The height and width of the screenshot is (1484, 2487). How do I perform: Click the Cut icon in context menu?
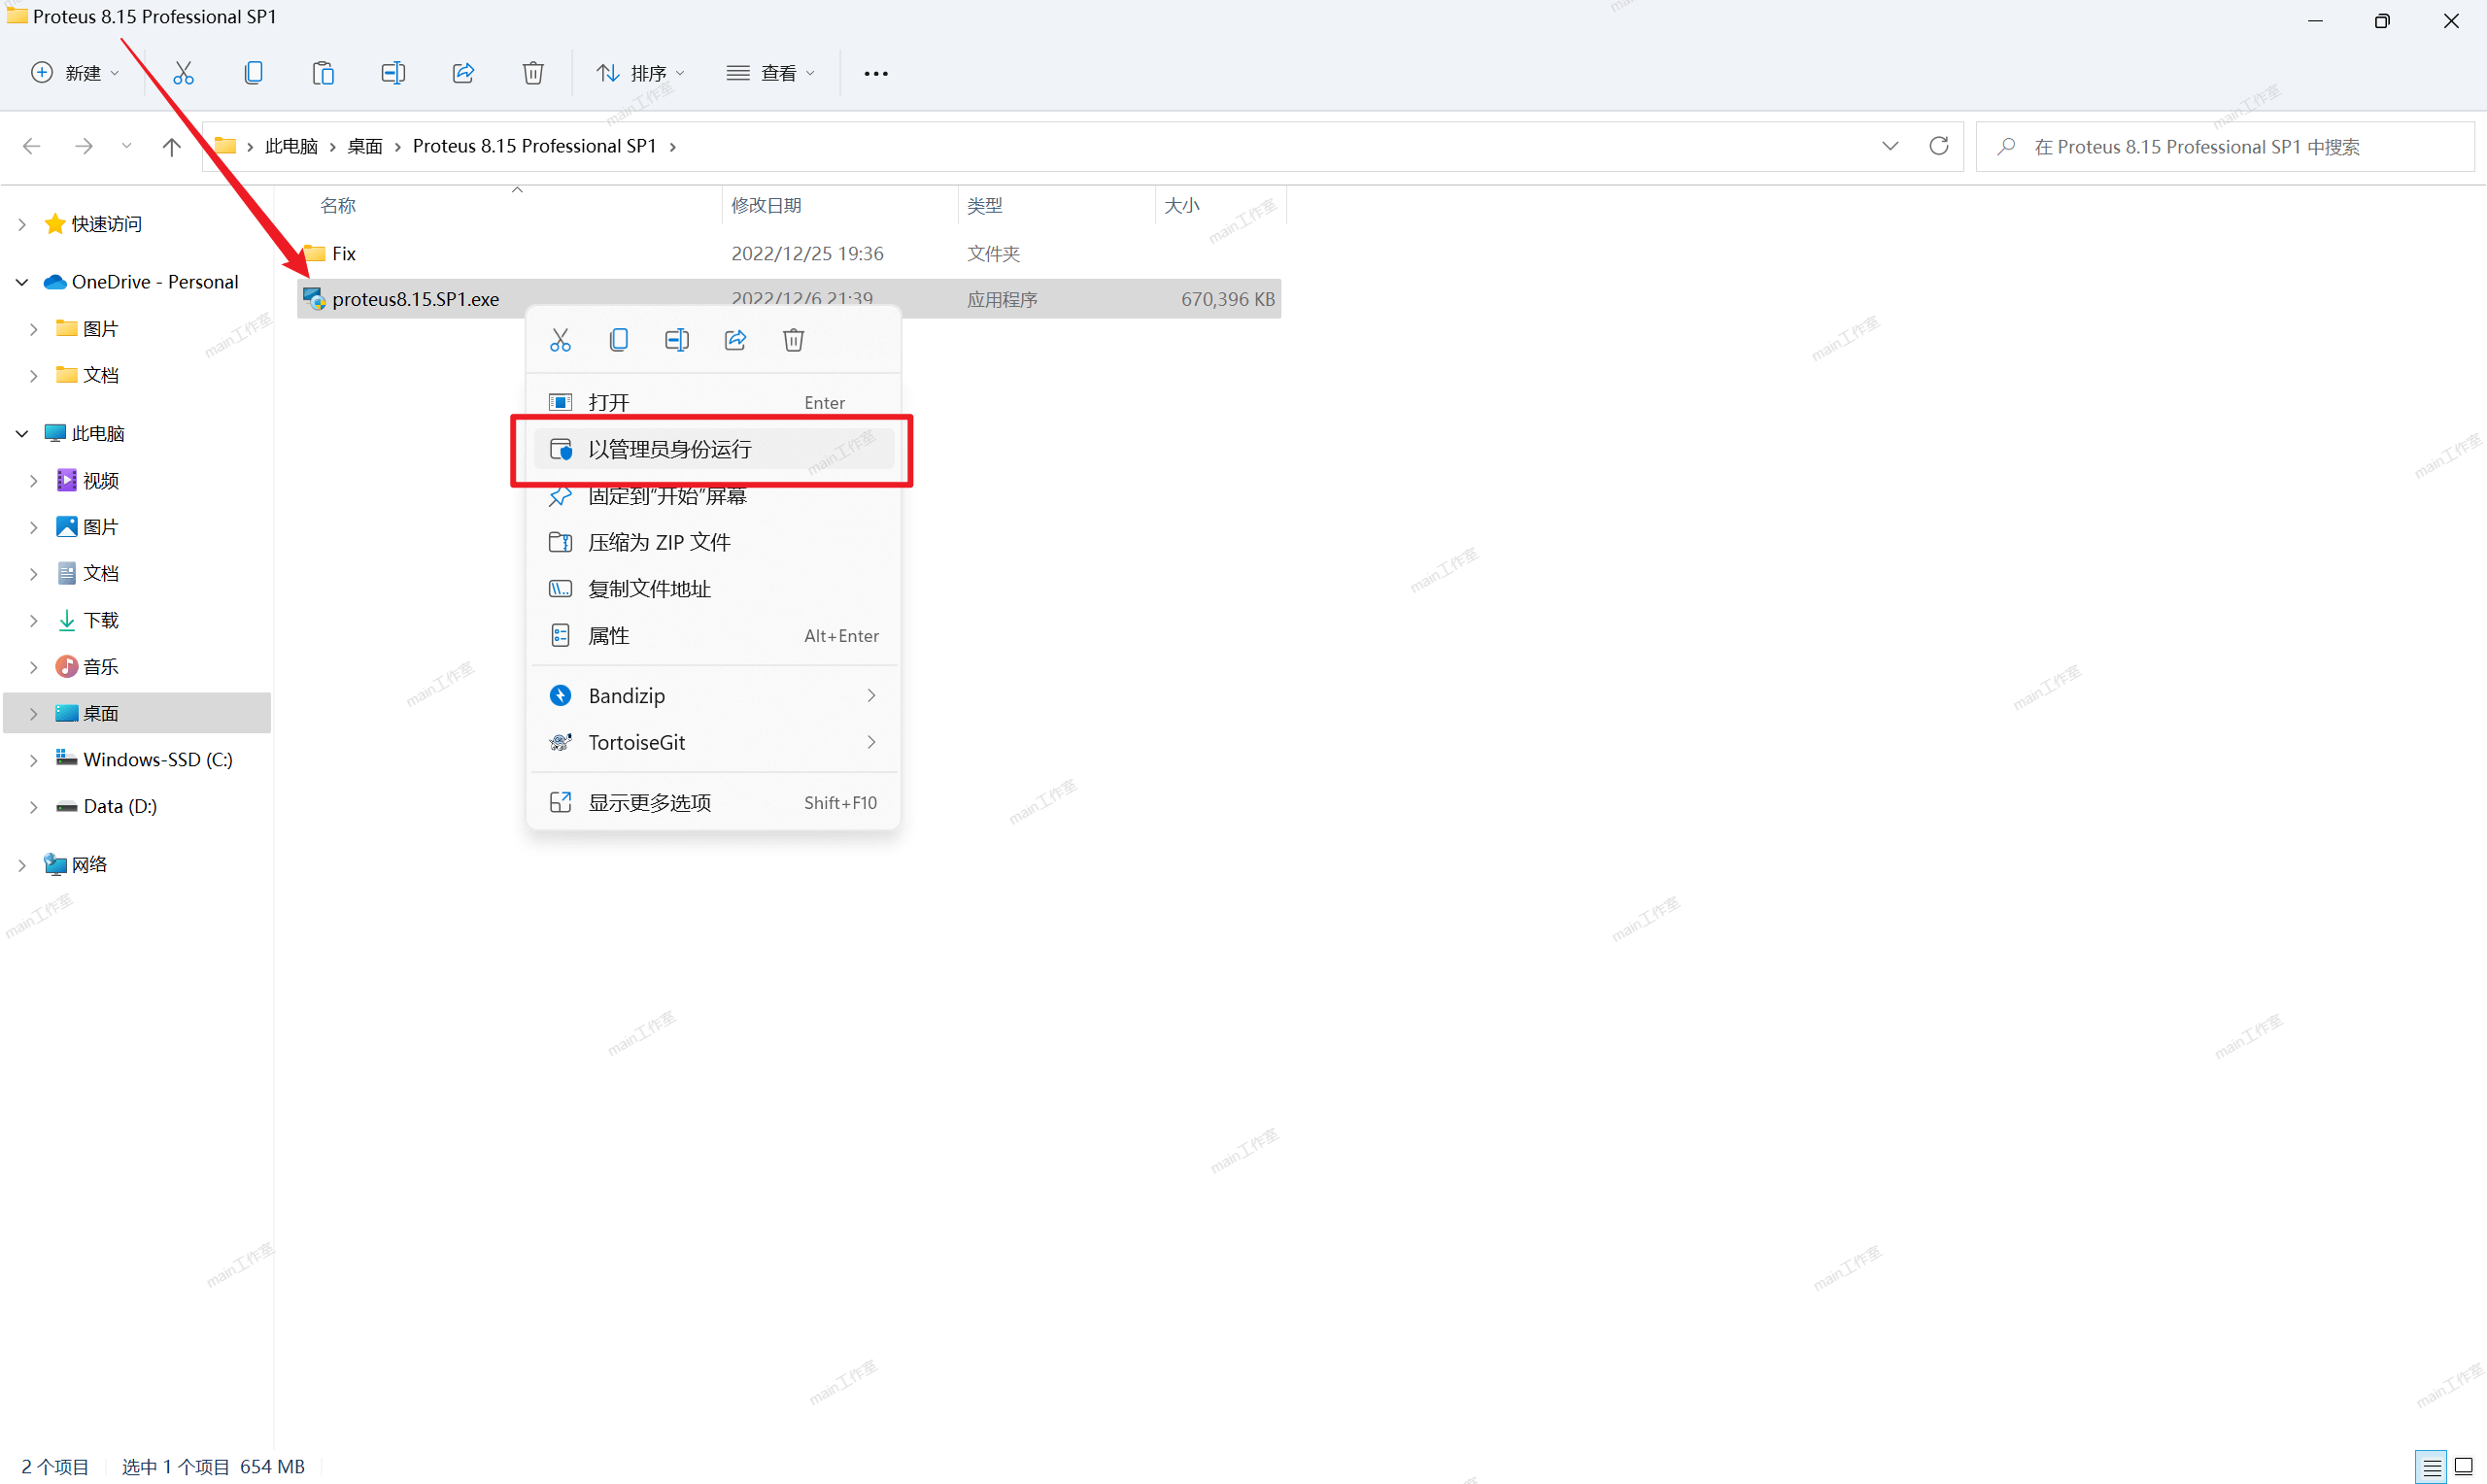(560, 340)
